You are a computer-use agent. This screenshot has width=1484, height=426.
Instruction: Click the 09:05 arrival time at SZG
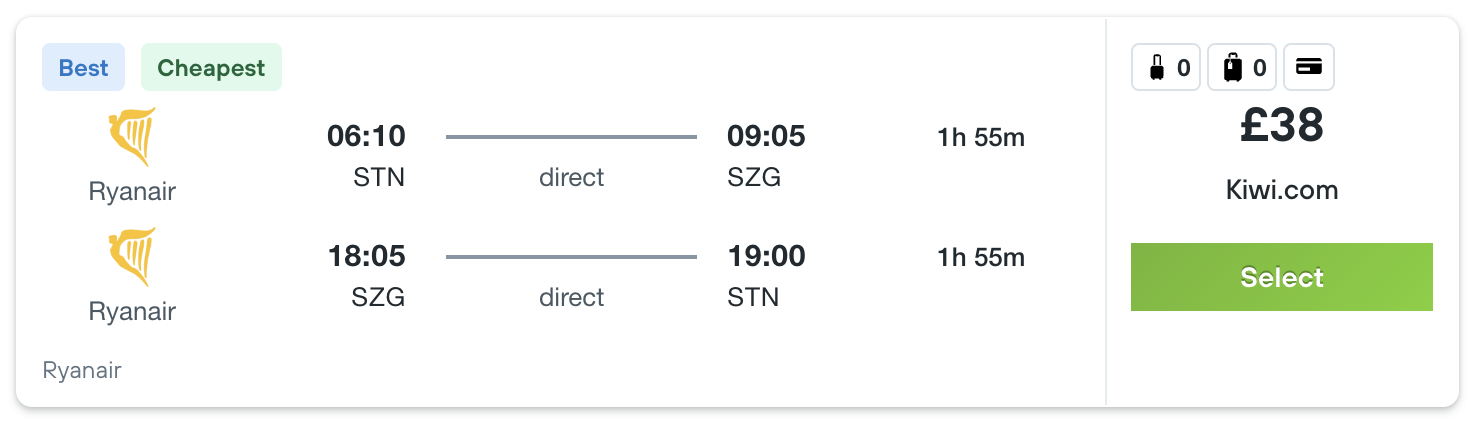766,136
